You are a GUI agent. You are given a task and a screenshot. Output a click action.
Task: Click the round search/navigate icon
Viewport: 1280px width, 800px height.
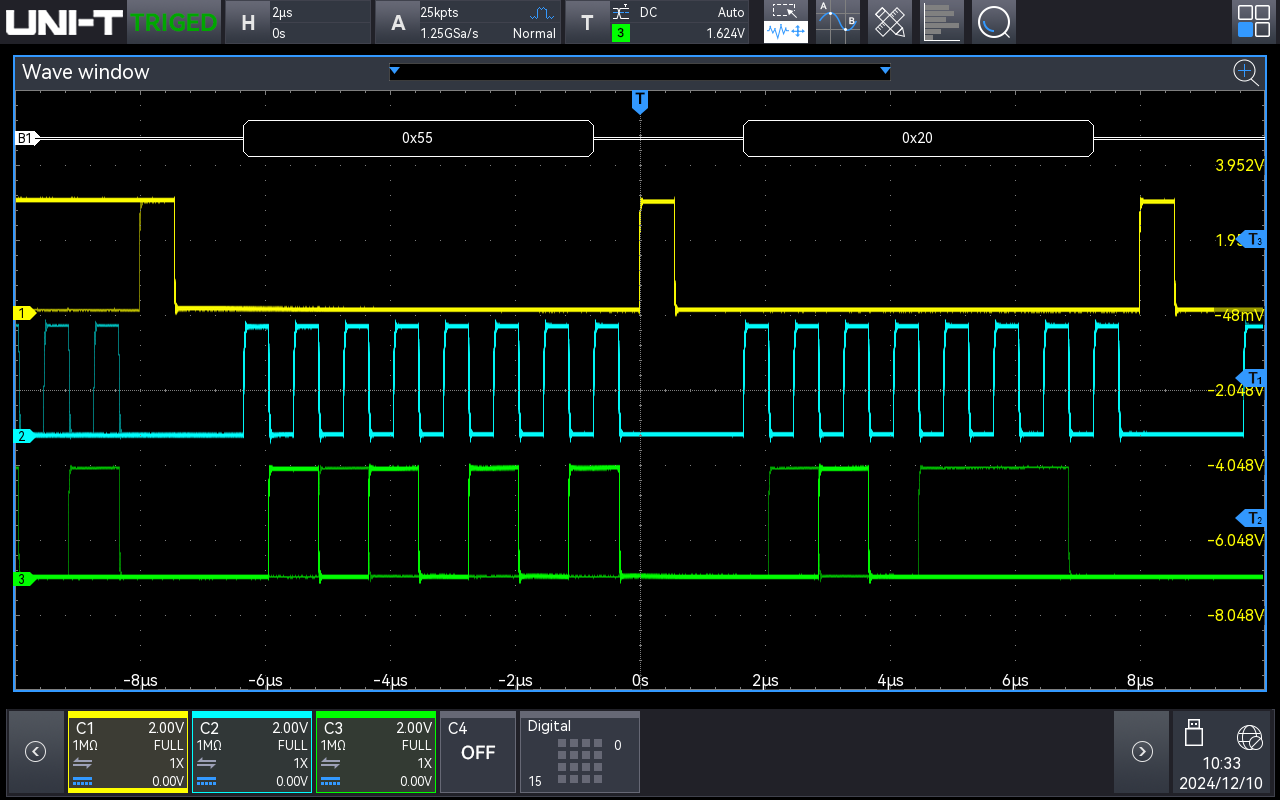coord(994,22)
